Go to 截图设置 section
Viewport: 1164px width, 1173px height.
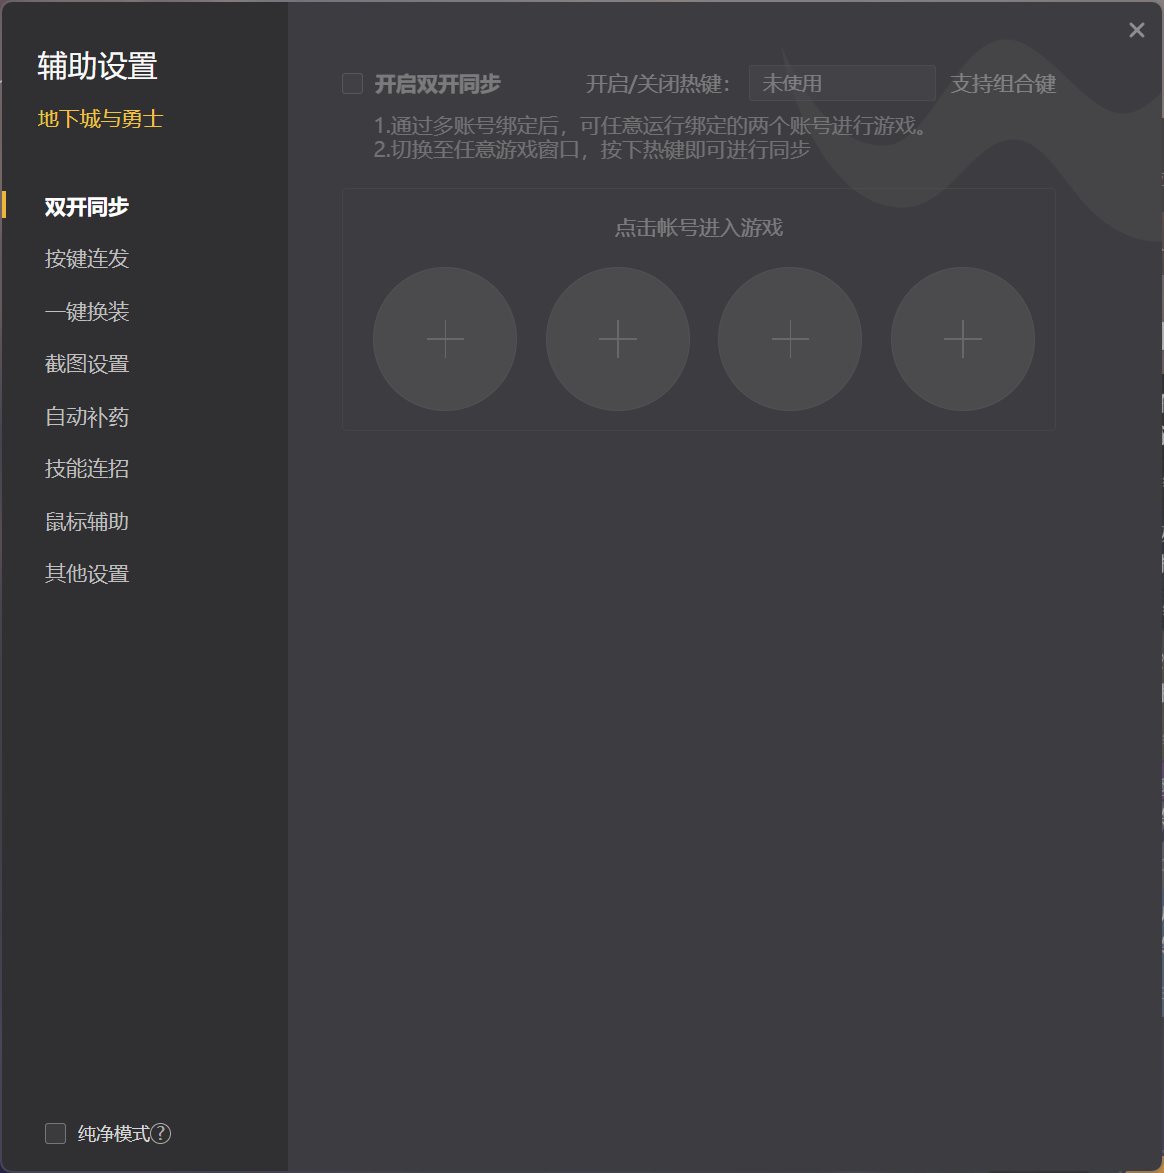tap(87, 364)
